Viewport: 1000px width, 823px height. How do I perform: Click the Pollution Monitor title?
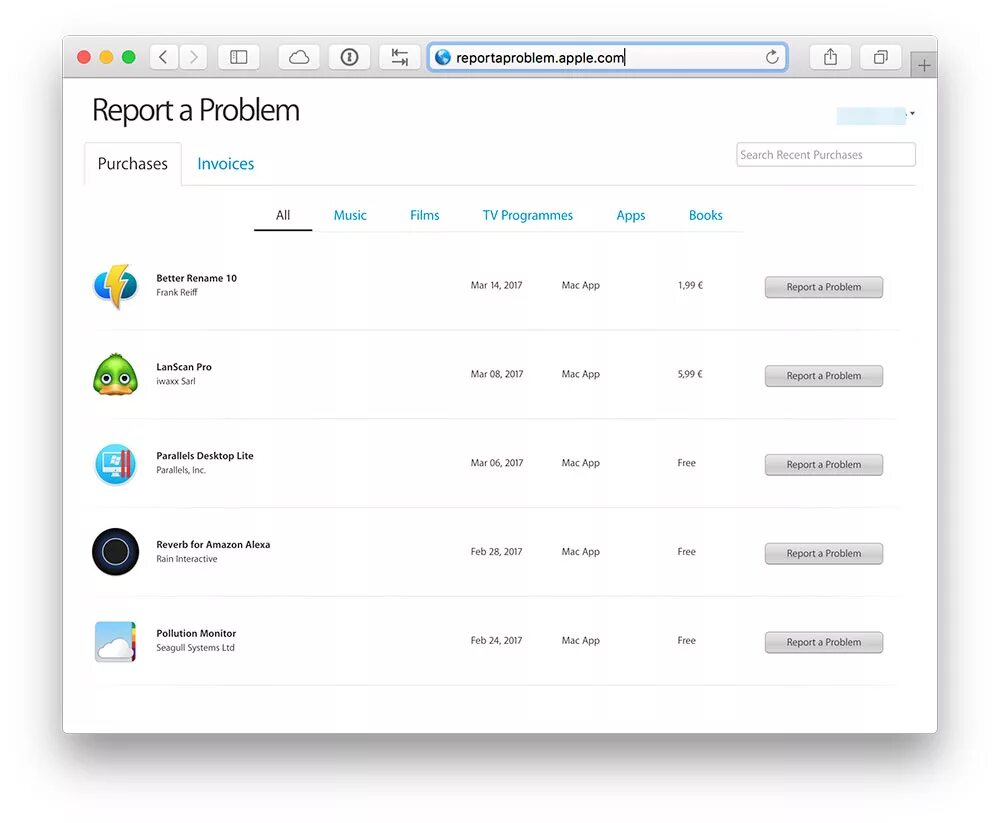tap(196, 633)
